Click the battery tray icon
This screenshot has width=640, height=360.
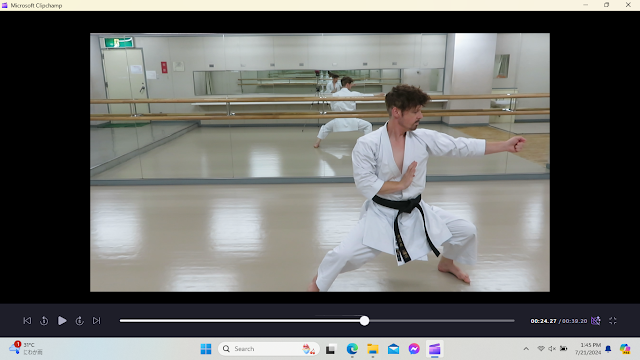click(563, 349)
